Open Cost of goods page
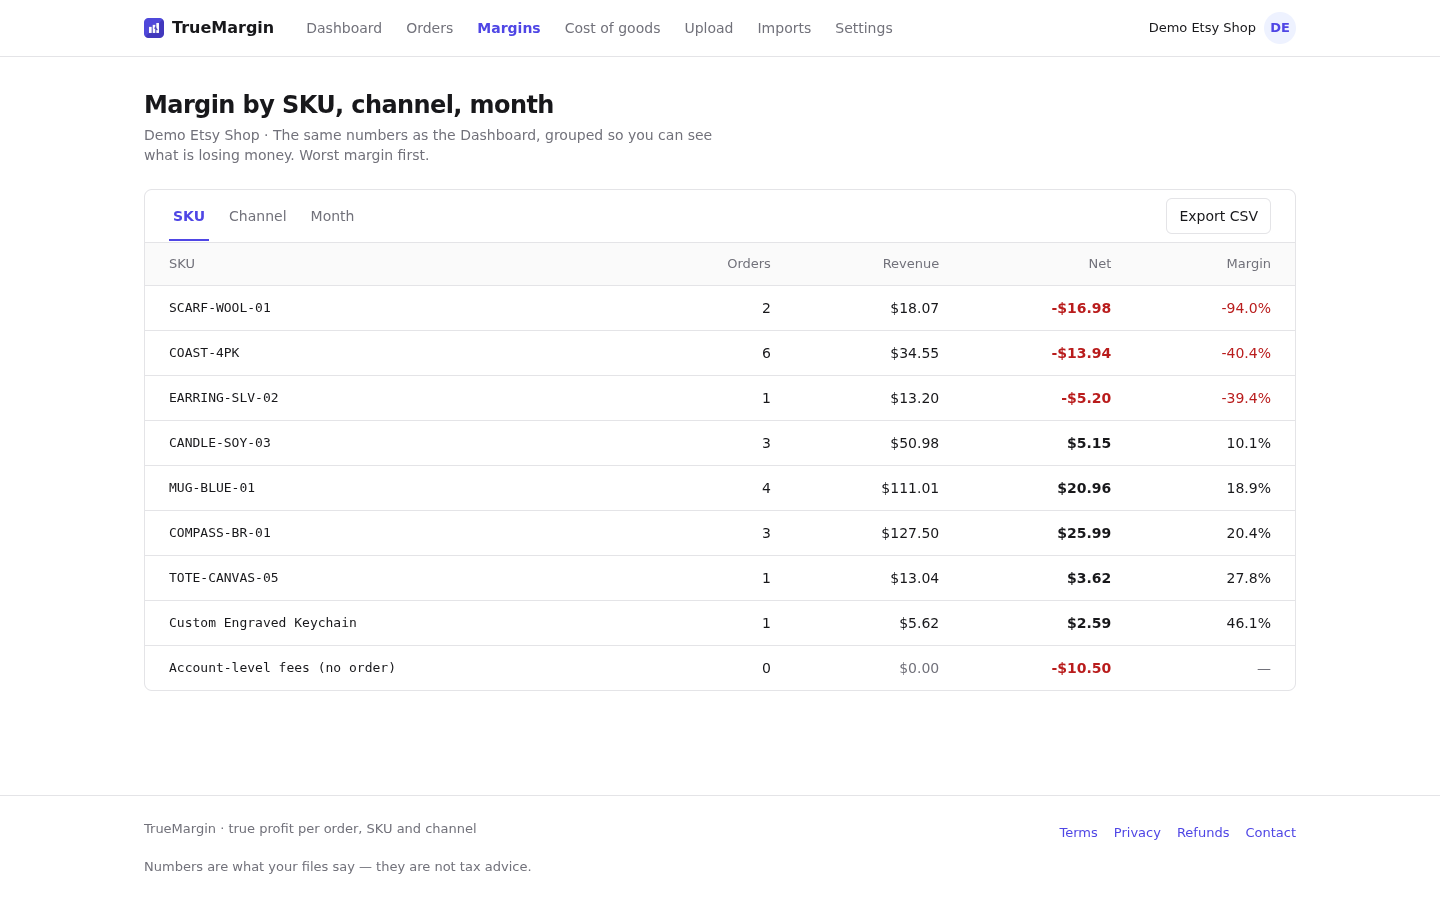The width and height of the screenshot is (1440, 900). (x=612, y=28)
